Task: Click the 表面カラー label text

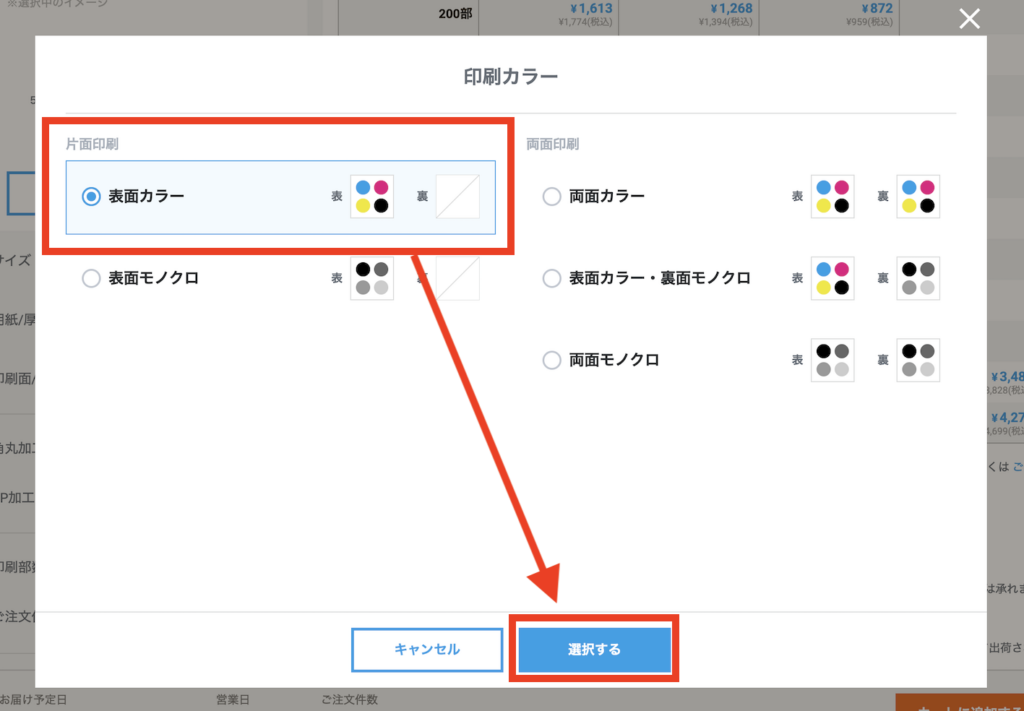Action: [146, 197]
